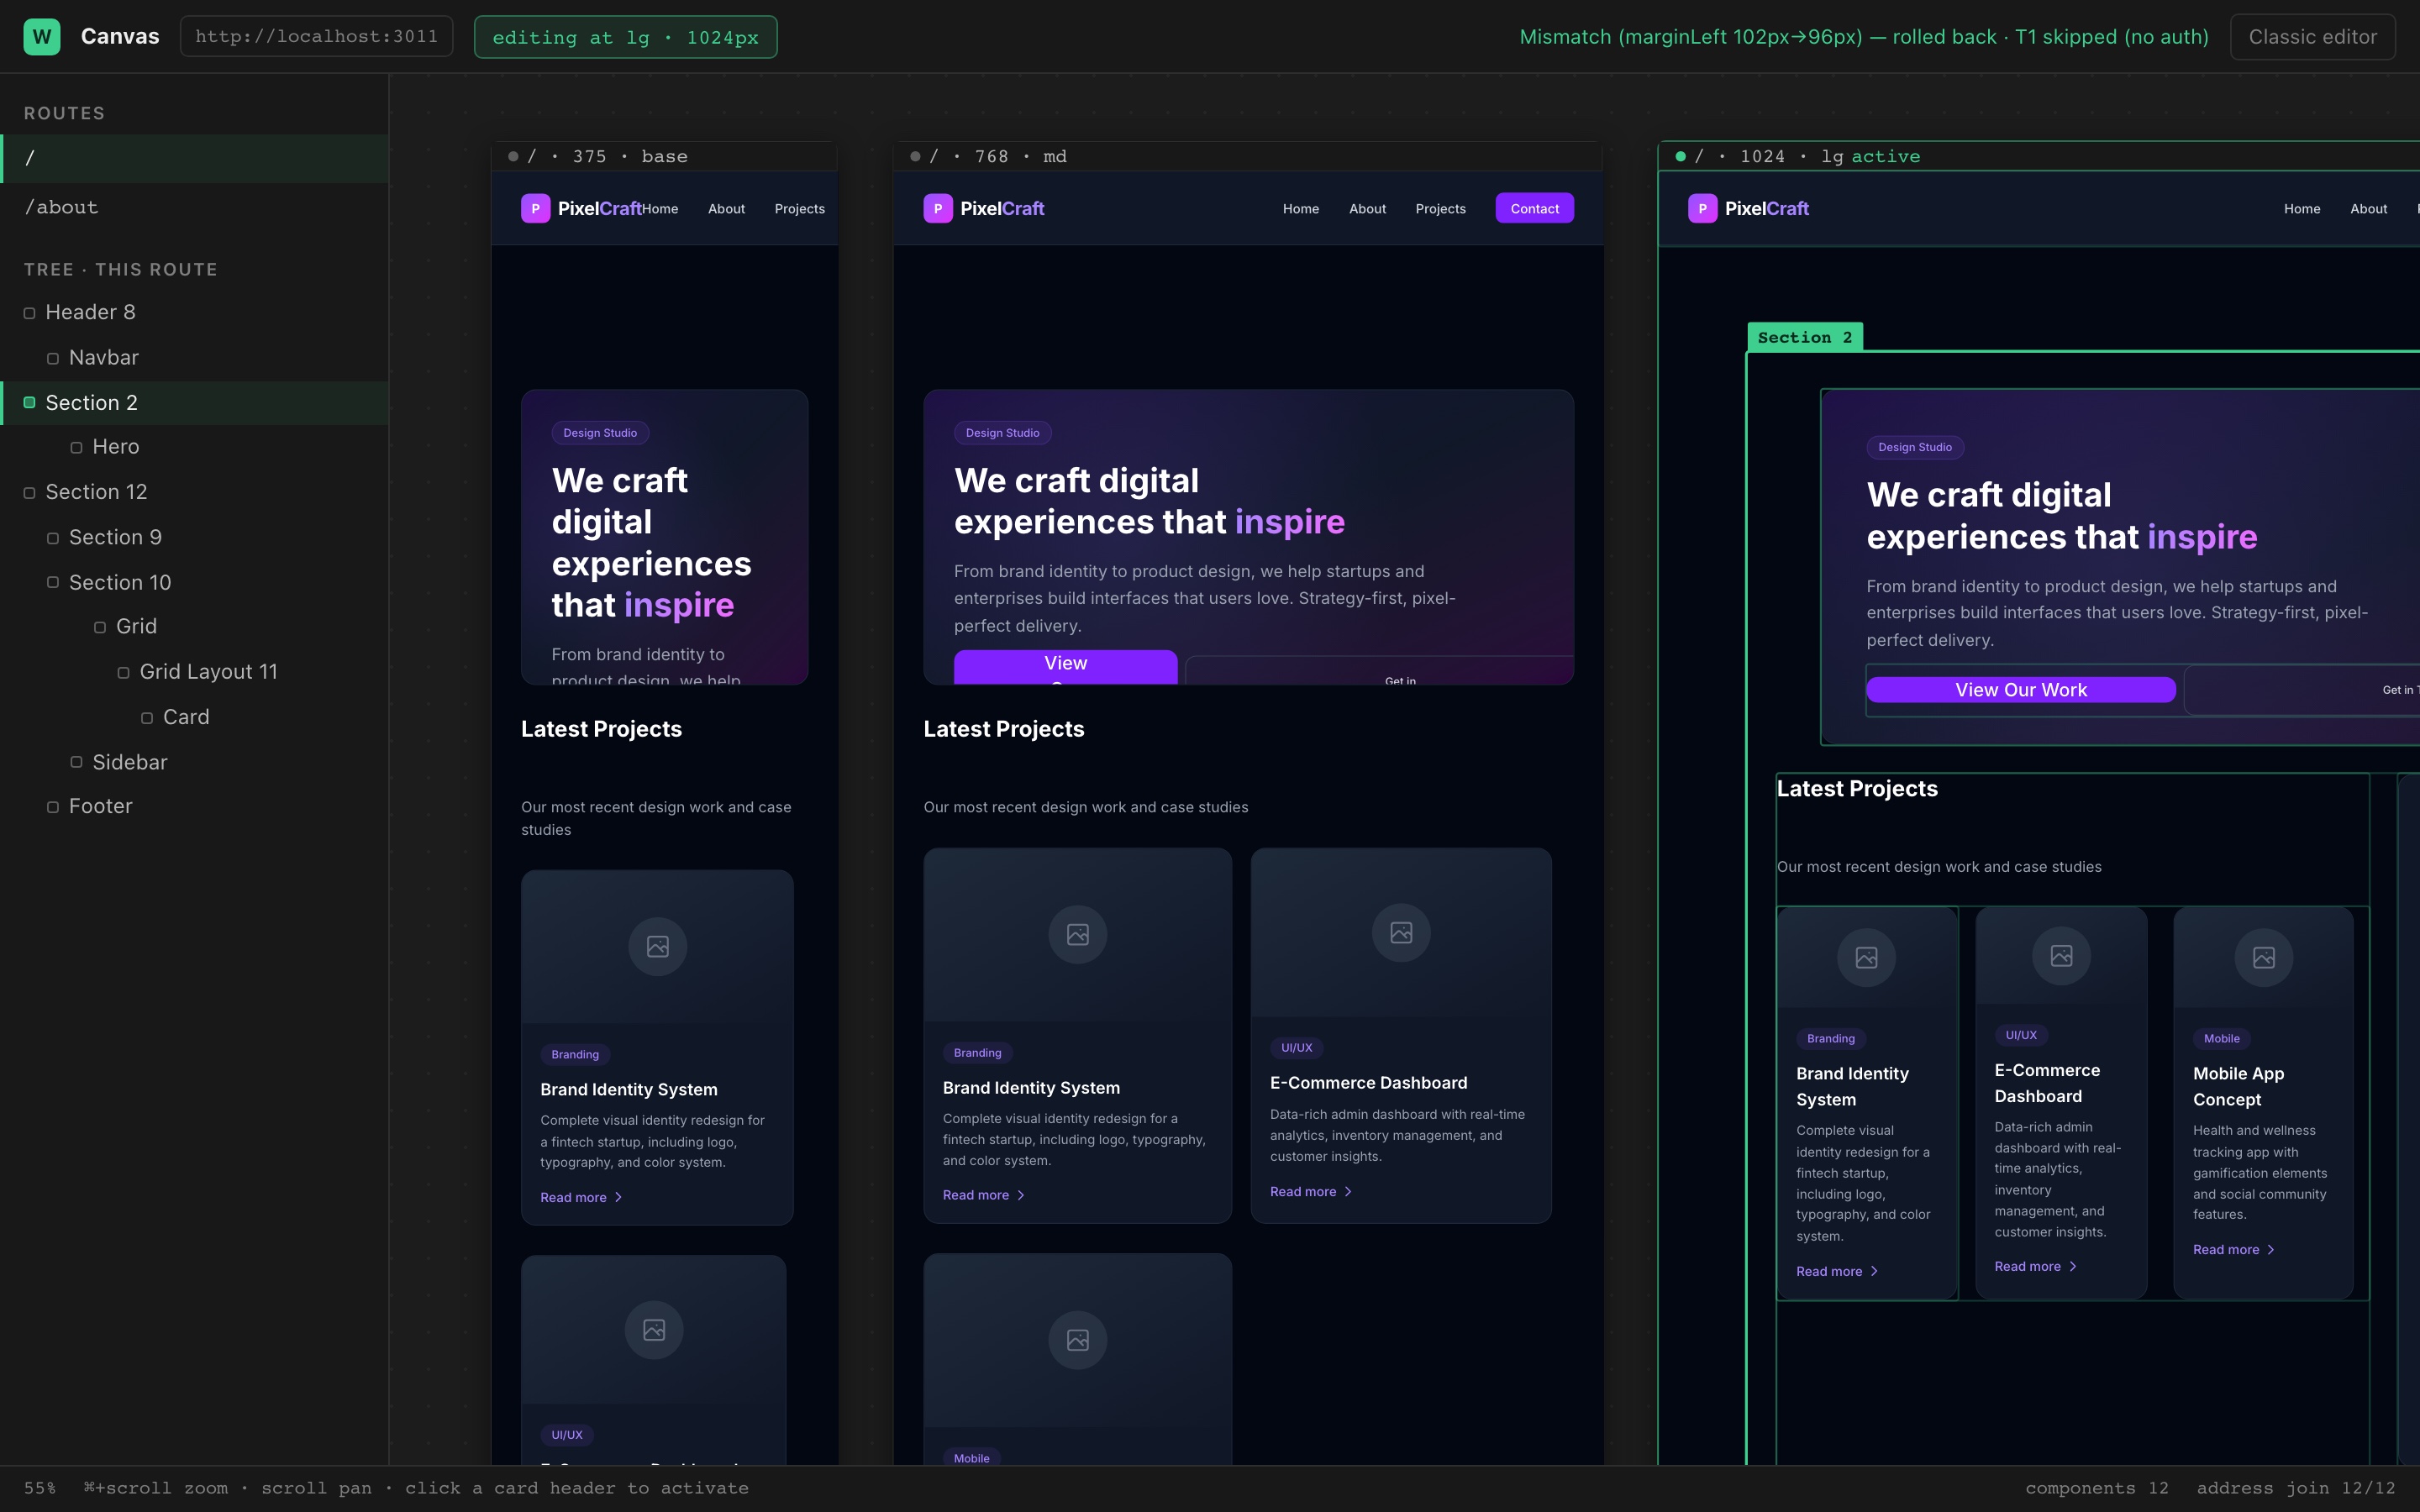Select Grid Layout 11 tree node
2420x1512 pixels.
[x=194, y=672]
